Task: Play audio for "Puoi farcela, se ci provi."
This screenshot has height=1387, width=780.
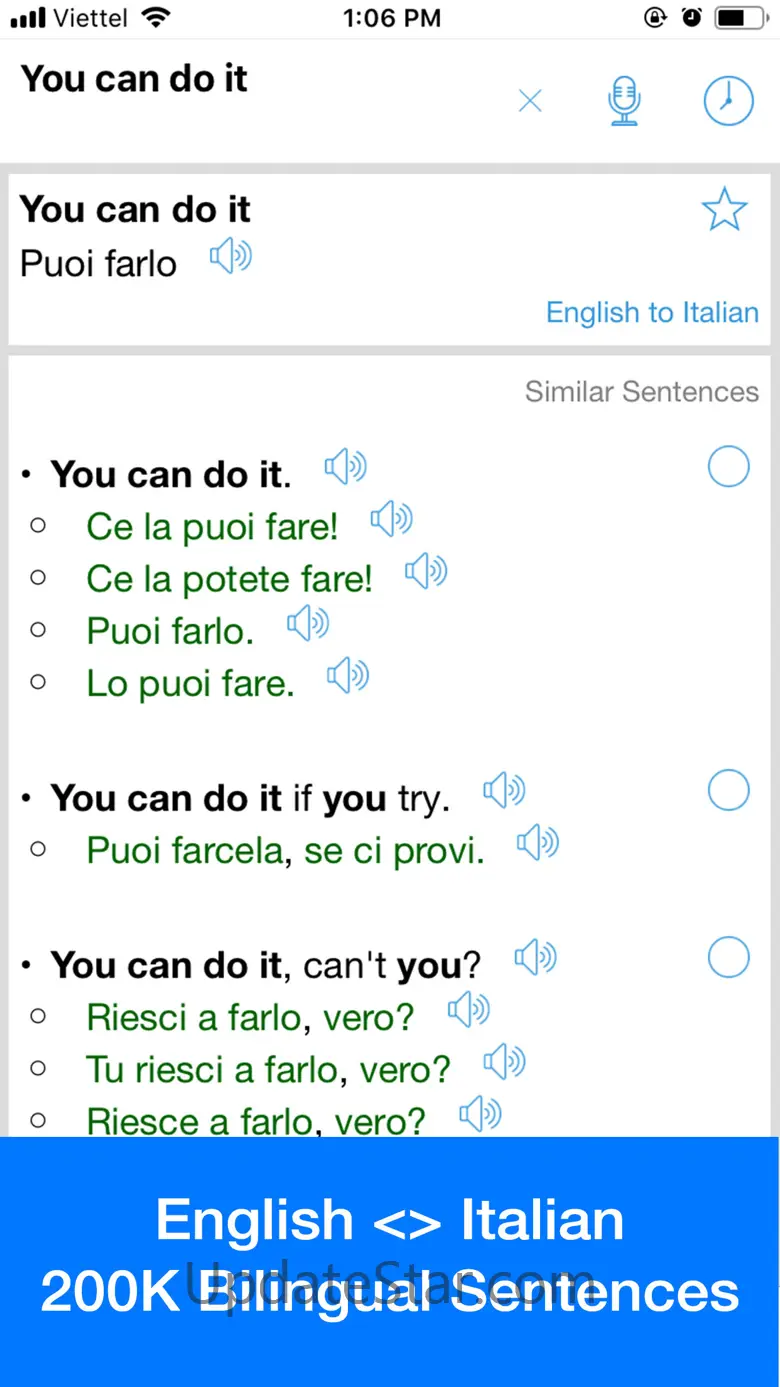Action: 538,844
